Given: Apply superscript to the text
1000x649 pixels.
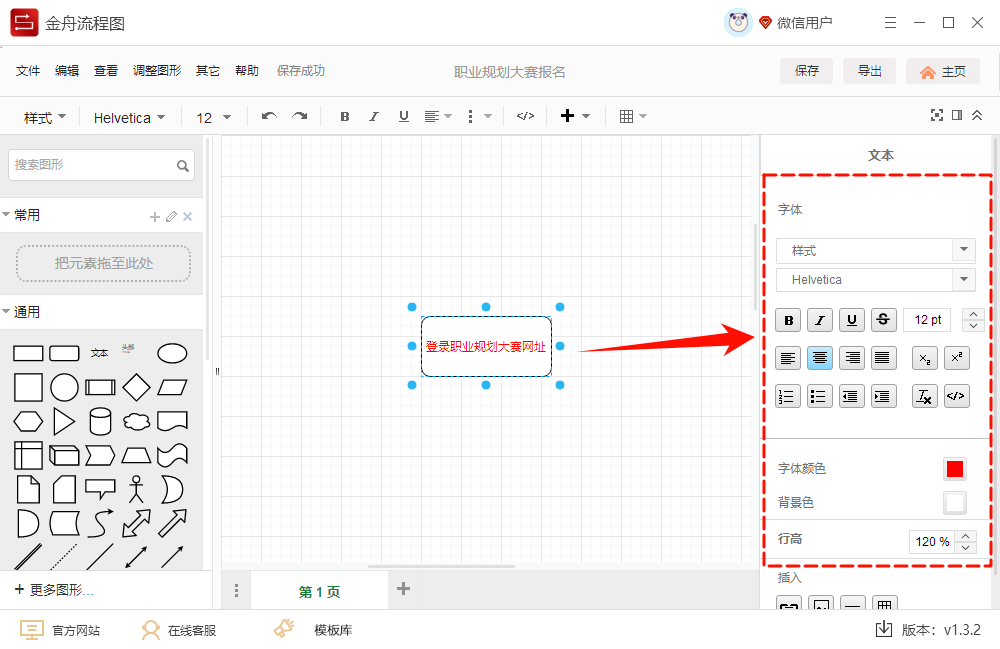Looking at the screenshot, I should pos(957,357).
